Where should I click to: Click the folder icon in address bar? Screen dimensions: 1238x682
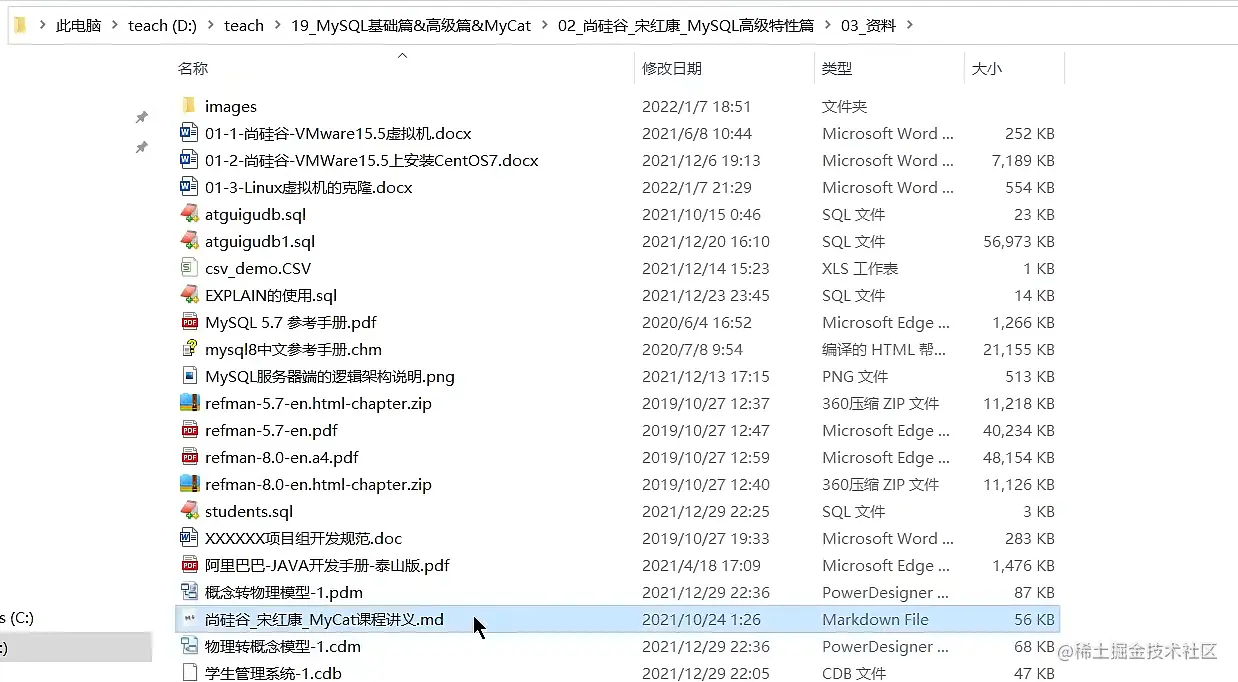pyautogui.click(x=20, y=25)
